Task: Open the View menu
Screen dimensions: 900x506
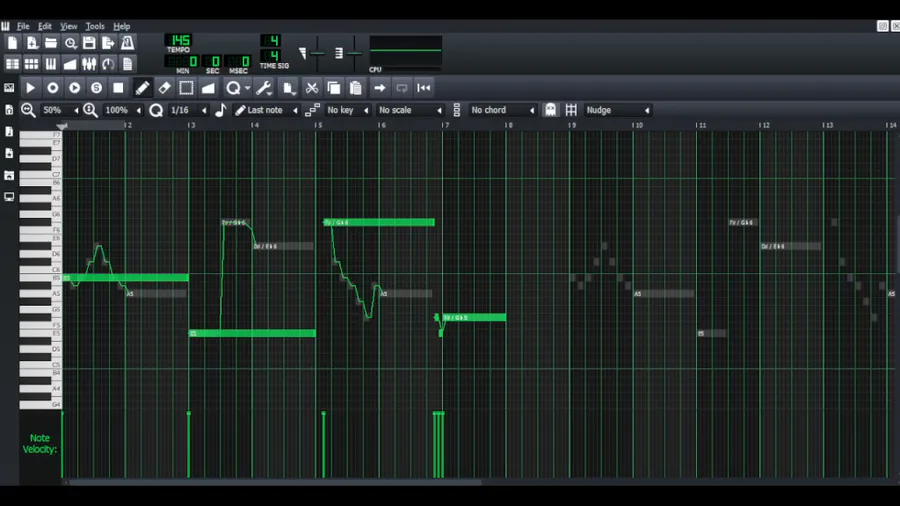Action: tap(69, 26)
